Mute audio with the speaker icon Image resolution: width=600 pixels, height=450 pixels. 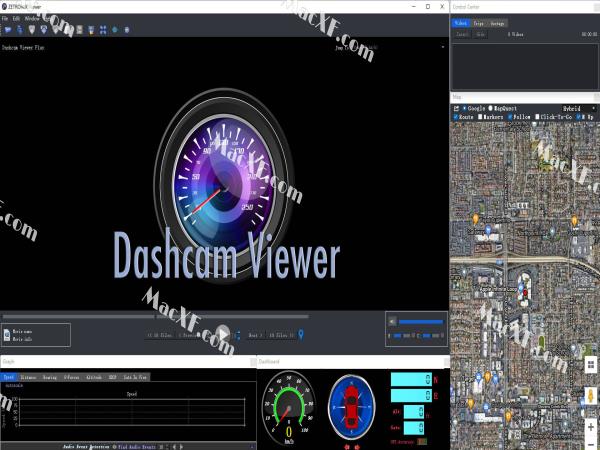(x=392, y=321)
